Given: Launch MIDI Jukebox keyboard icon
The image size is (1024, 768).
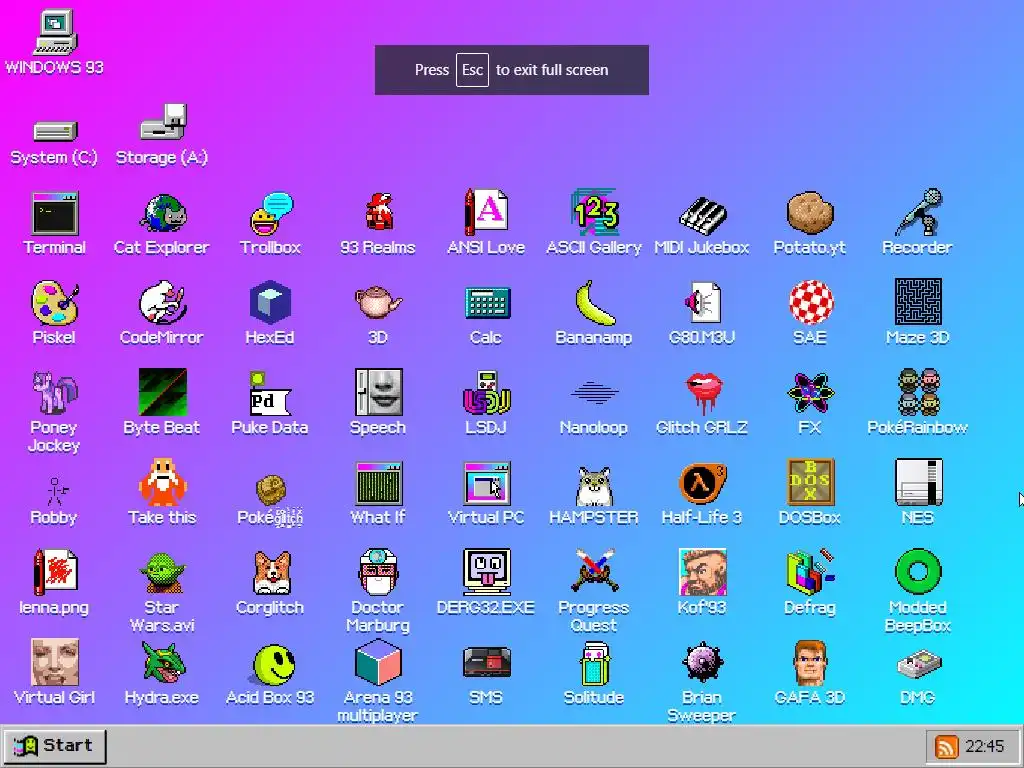Looking at the screenshot, I should pyautogui.click(x=702, y=214).
